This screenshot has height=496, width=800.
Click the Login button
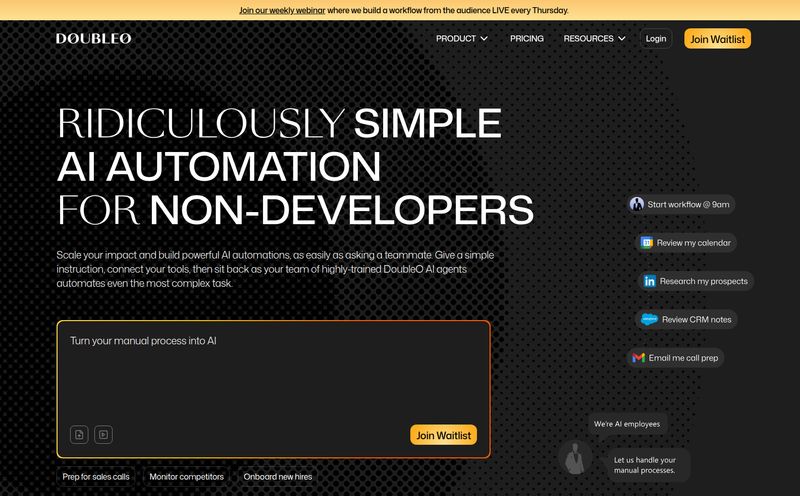point(656,39)
